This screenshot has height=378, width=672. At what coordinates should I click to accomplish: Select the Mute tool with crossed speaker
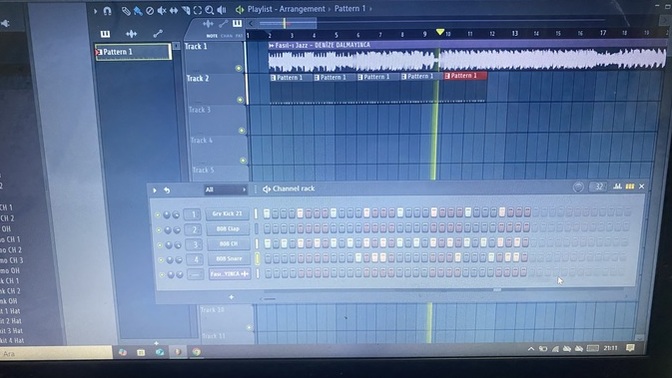tap(162, 10)
